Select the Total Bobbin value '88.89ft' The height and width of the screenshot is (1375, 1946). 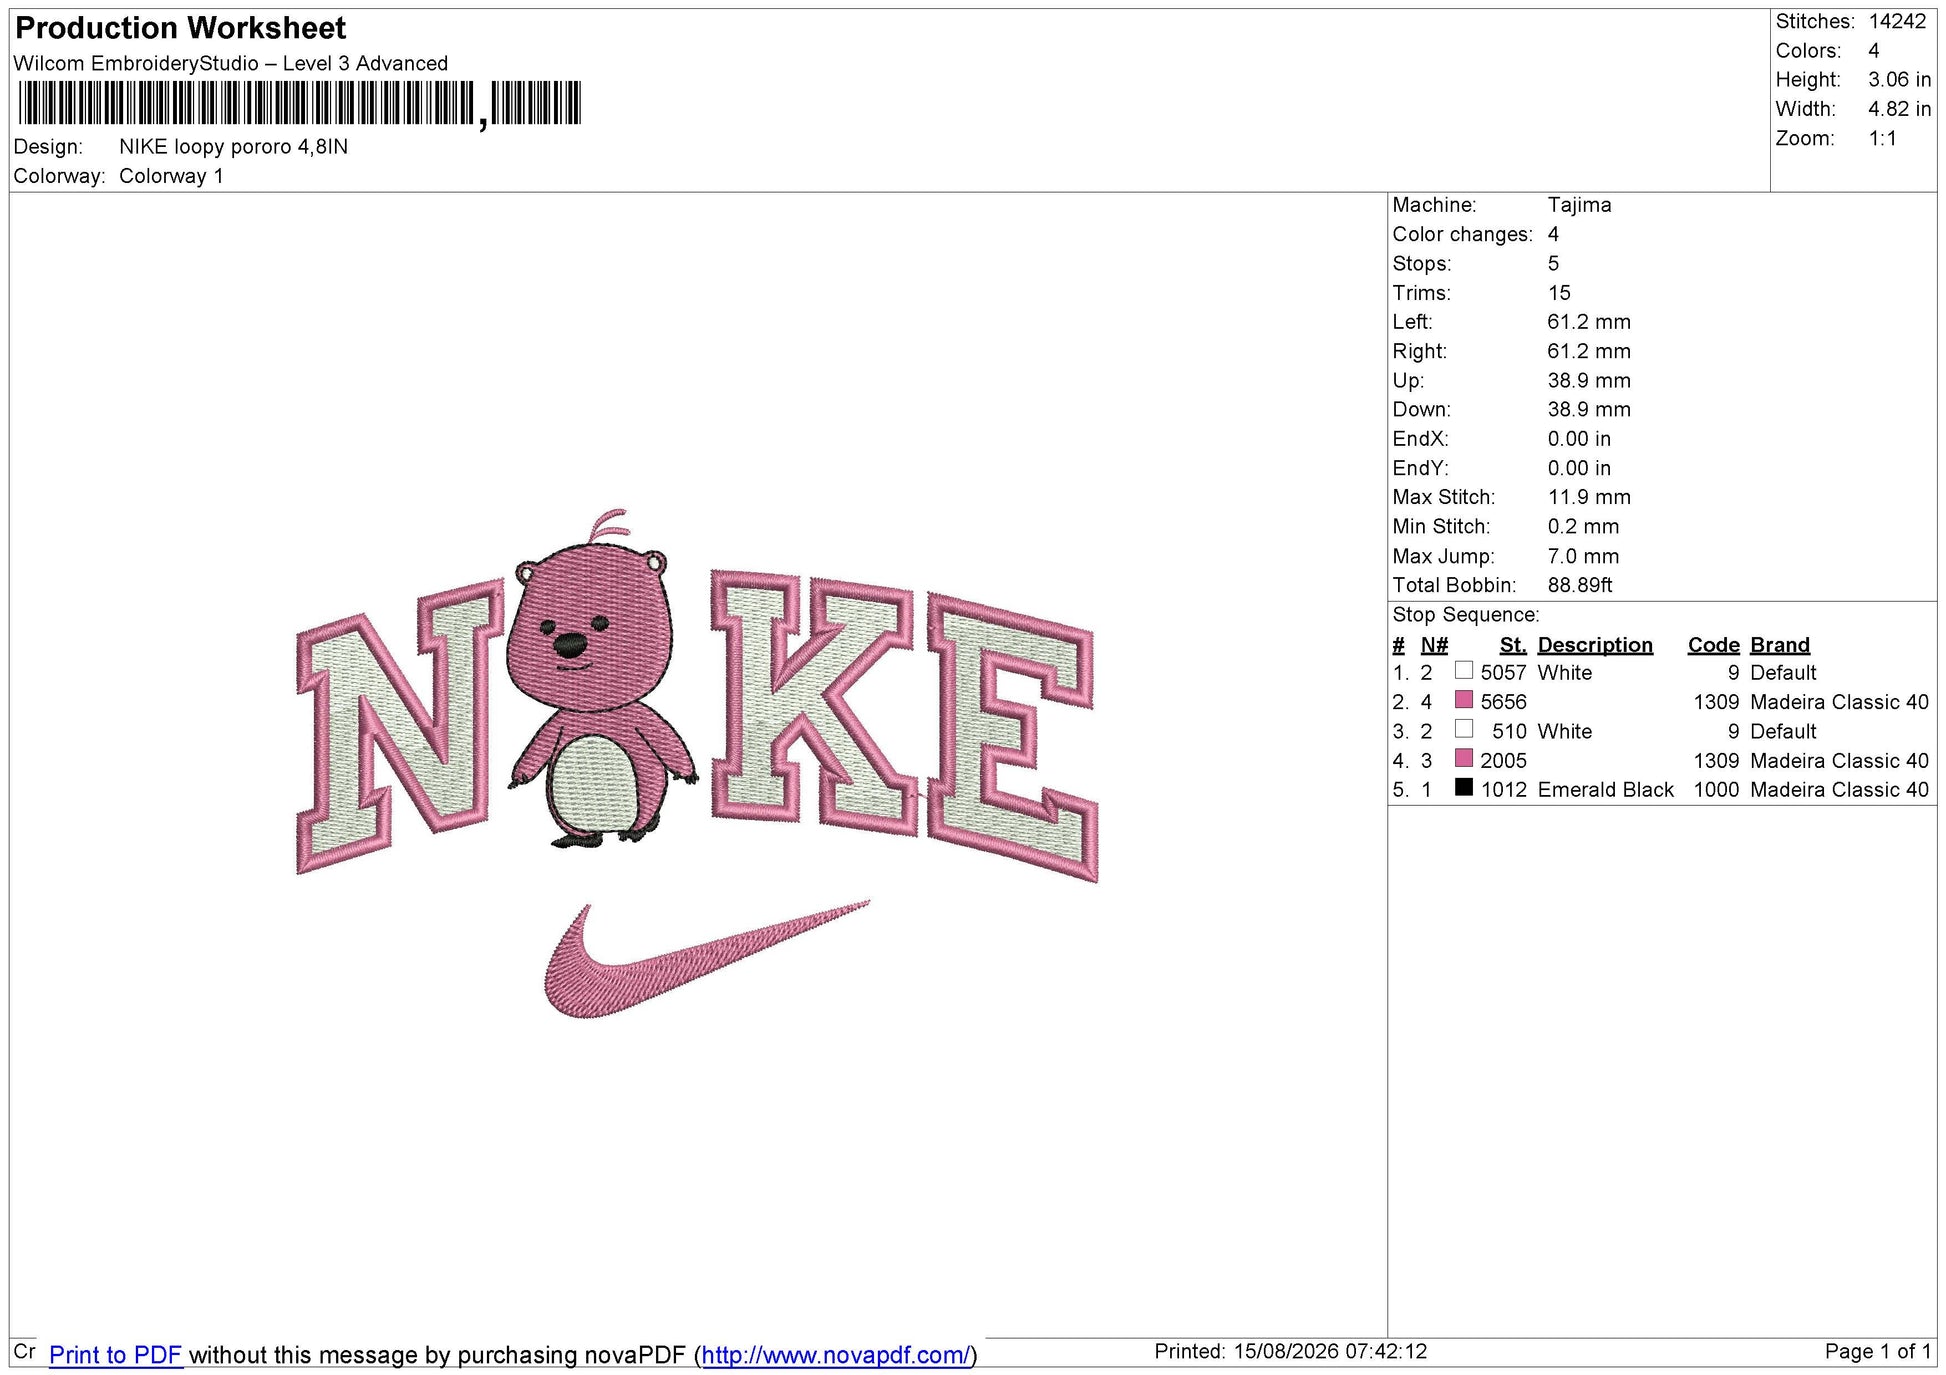(x=1580, y=585)
